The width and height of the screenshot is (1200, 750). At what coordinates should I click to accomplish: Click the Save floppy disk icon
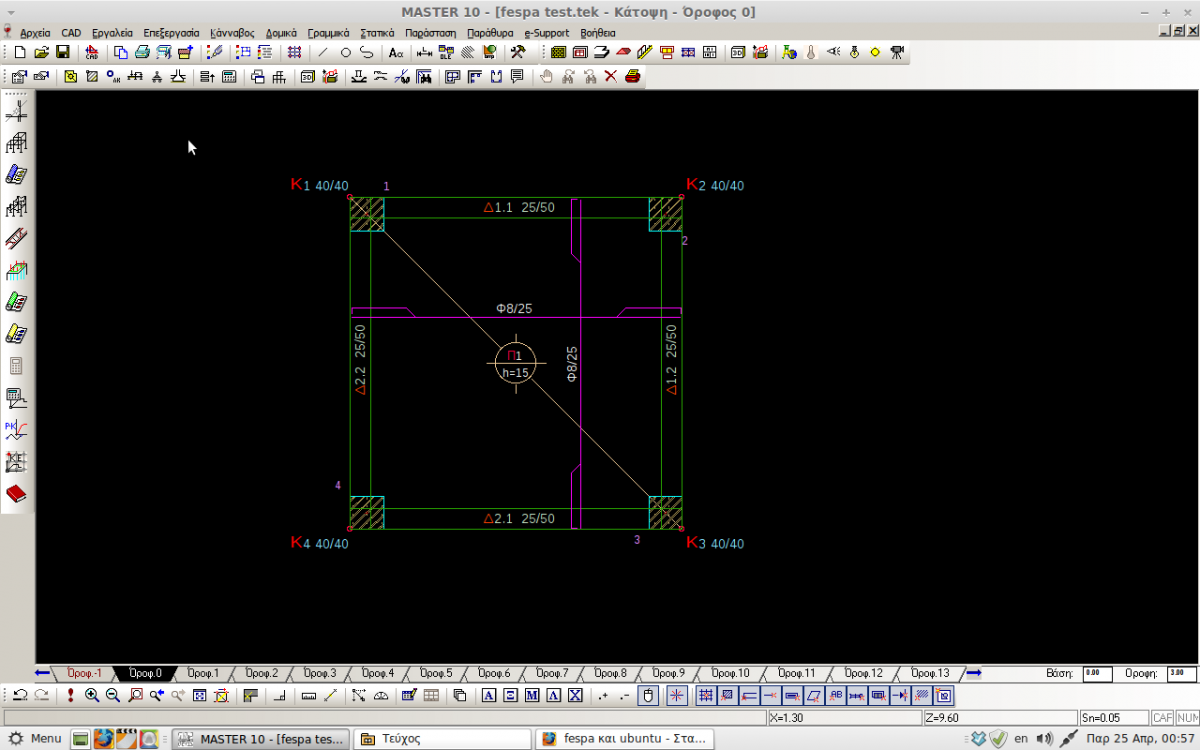62,52
